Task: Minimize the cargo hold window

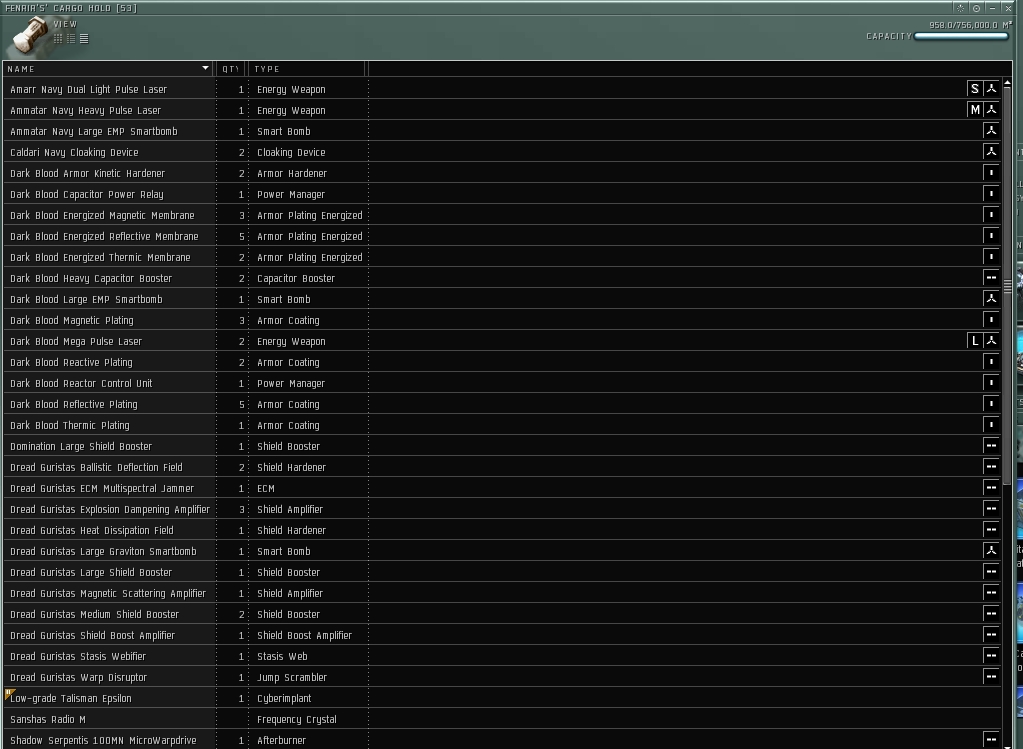Action: click(x=992, y=8)
